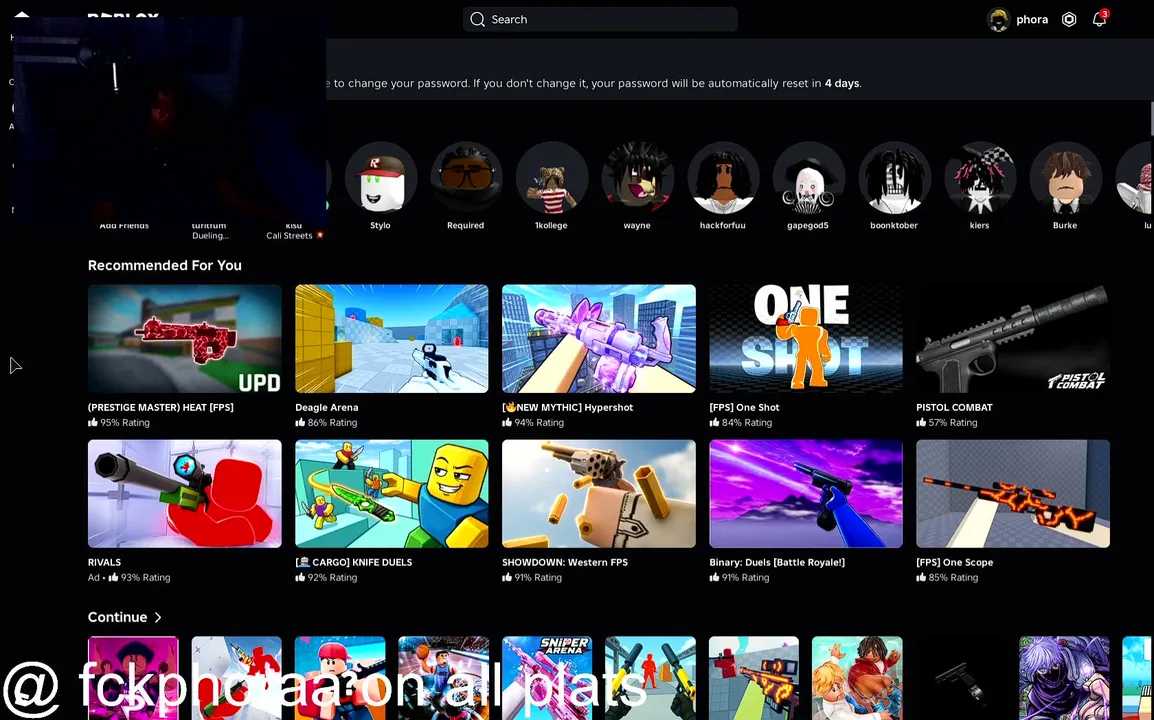Expand the Continue section chevron

(157, 618)
